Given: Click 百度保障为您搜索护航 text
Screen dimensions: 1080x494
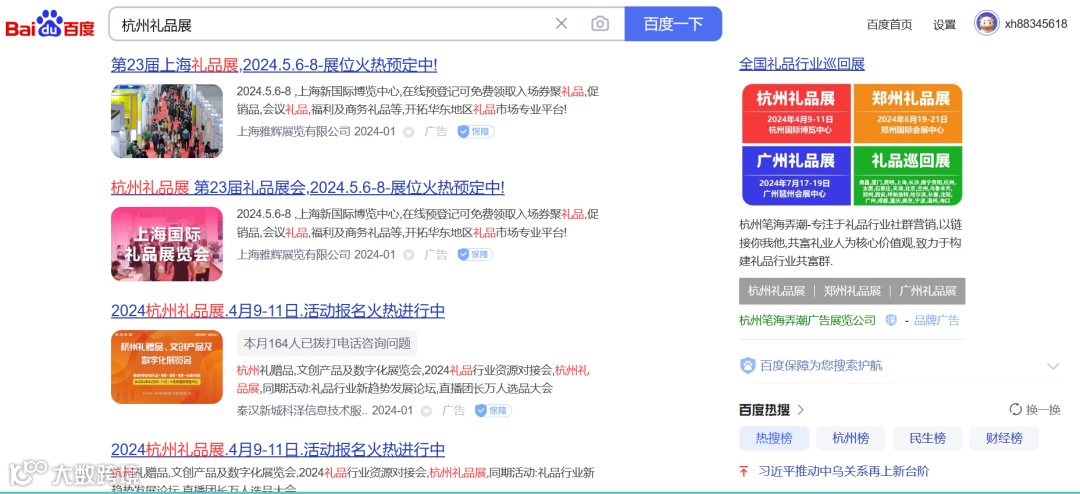Looking at the screenshot, I should click(x=821, y=366).
